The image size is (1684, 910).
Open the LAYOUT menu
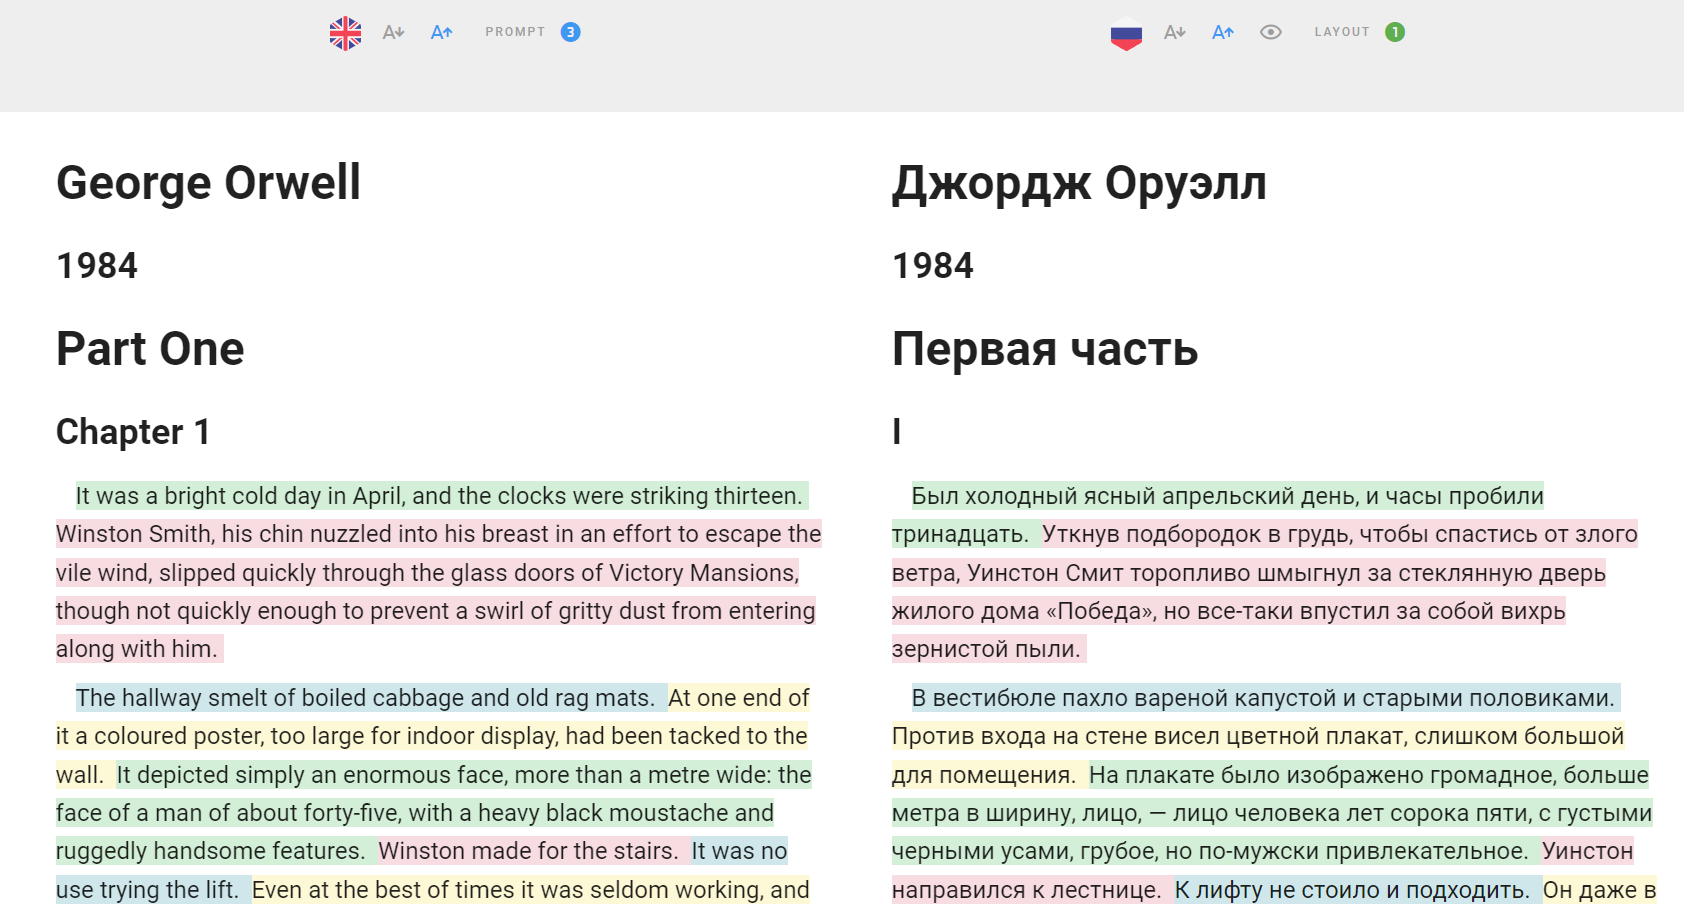[1342, 31]
